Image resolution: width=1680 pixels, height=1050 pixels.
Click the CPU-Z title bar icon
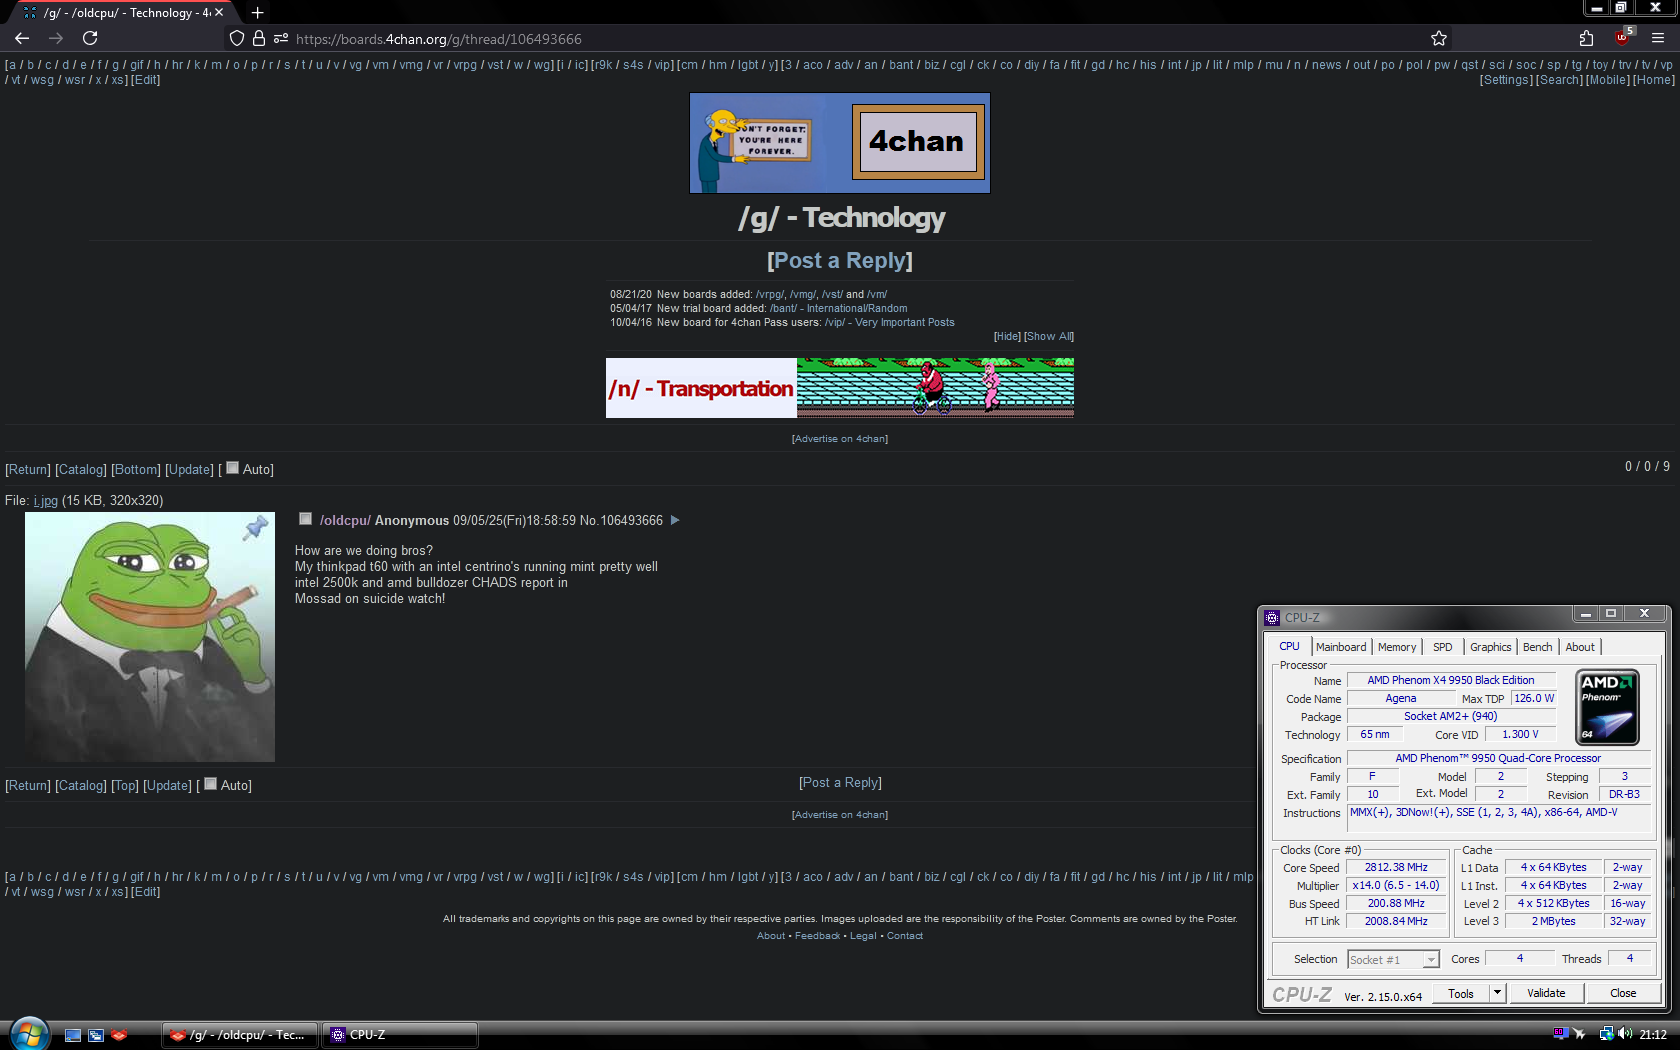tap(1272, 618)
